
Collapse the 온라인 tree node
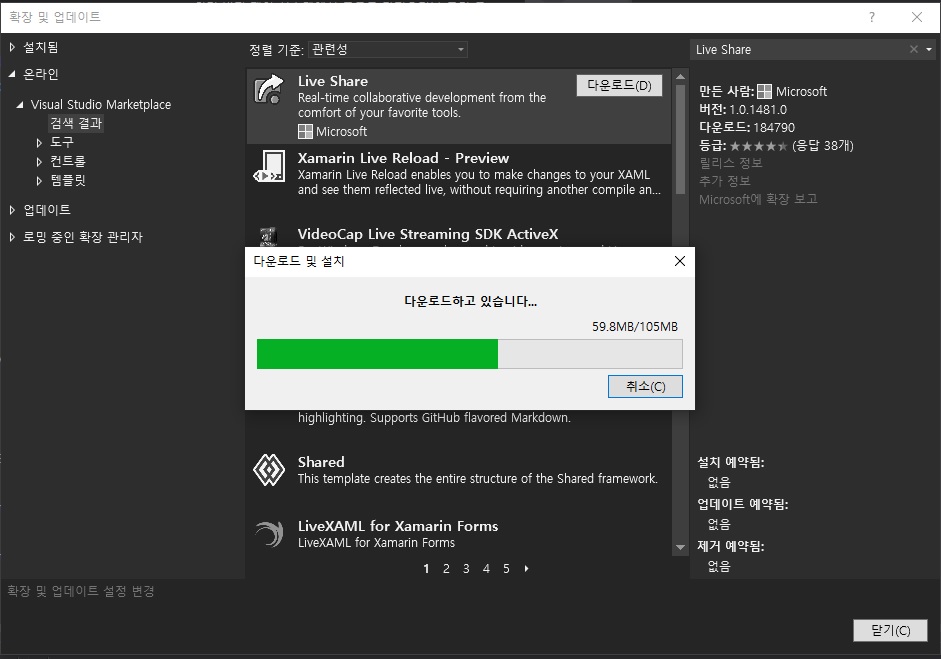pyautogui.click(x=12, y=74)
